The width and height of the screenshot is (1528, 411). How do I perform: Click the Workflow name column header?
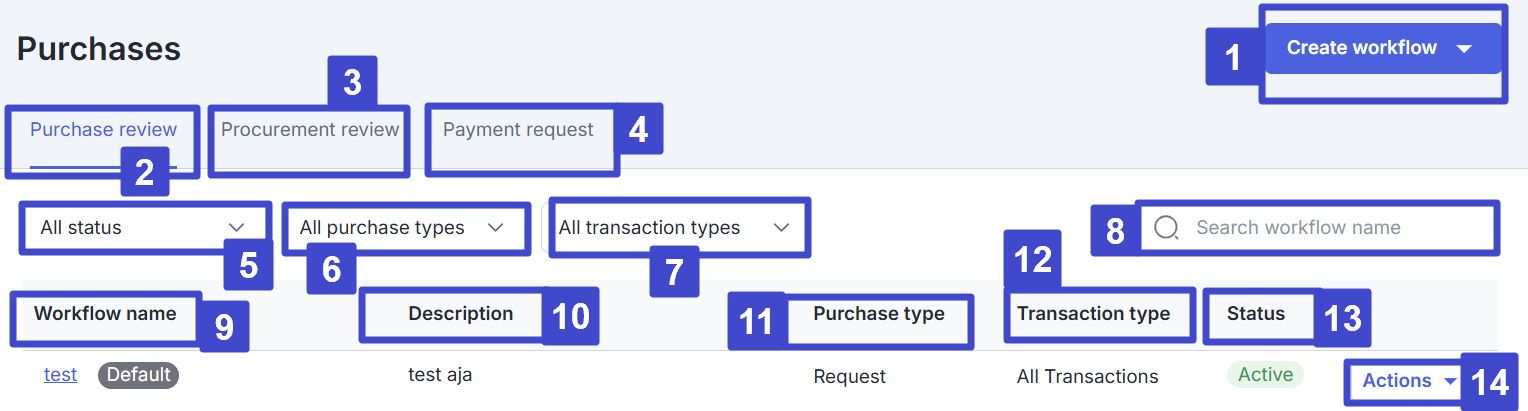[105, 314]
